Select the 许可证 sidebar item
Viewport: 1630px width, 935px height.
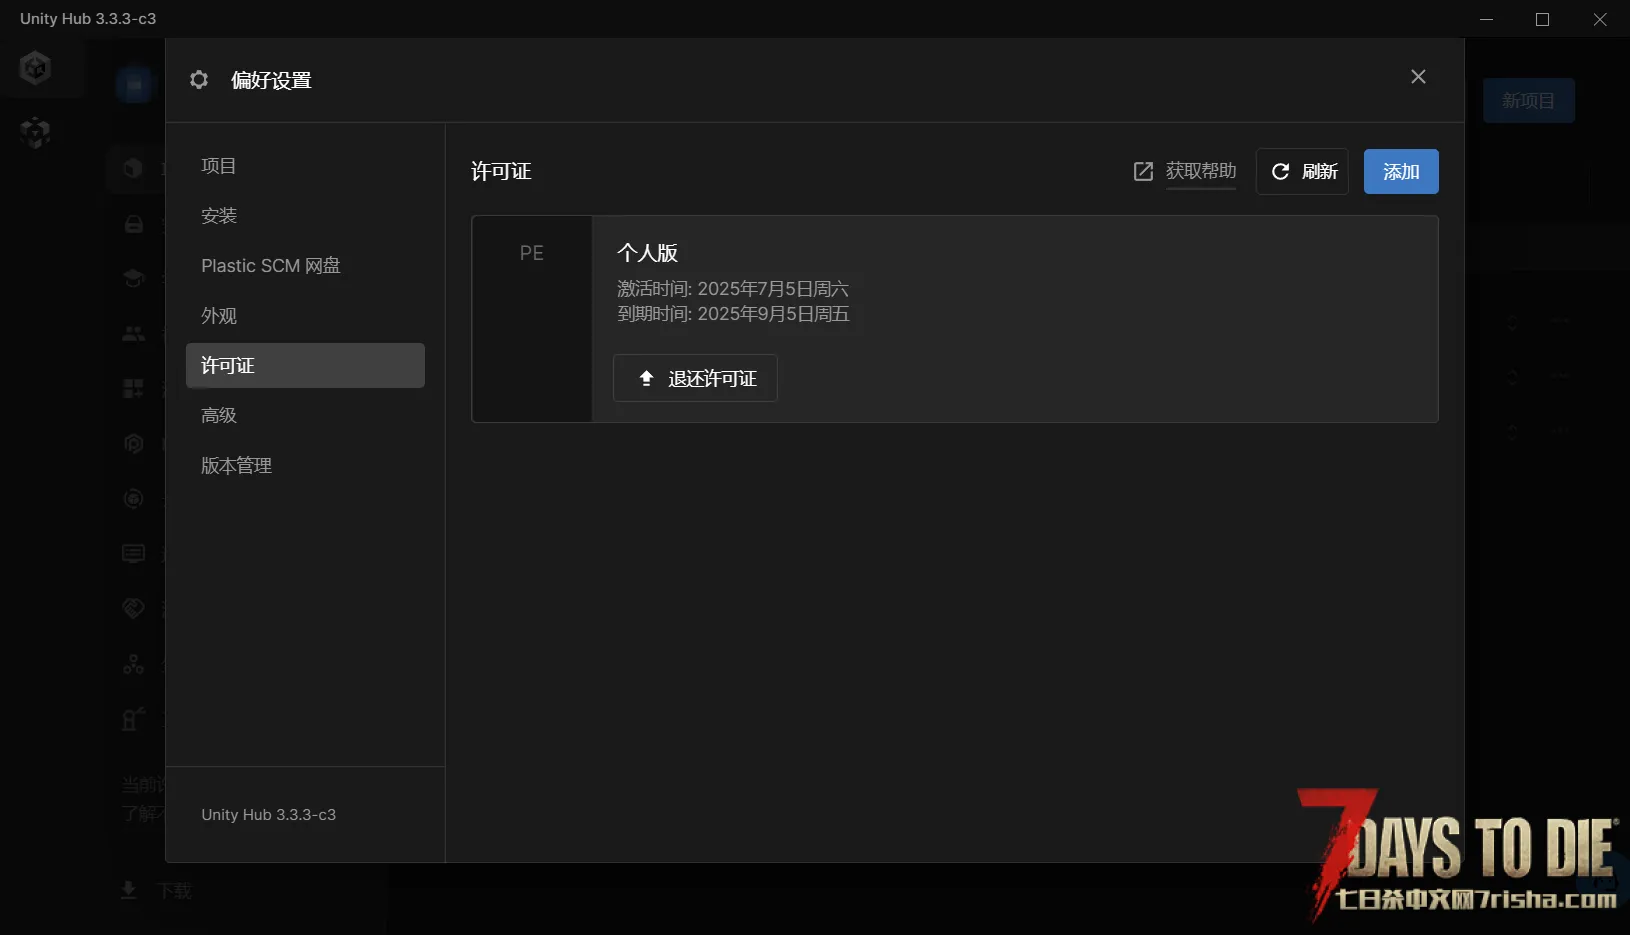click(x=305, y=366)
